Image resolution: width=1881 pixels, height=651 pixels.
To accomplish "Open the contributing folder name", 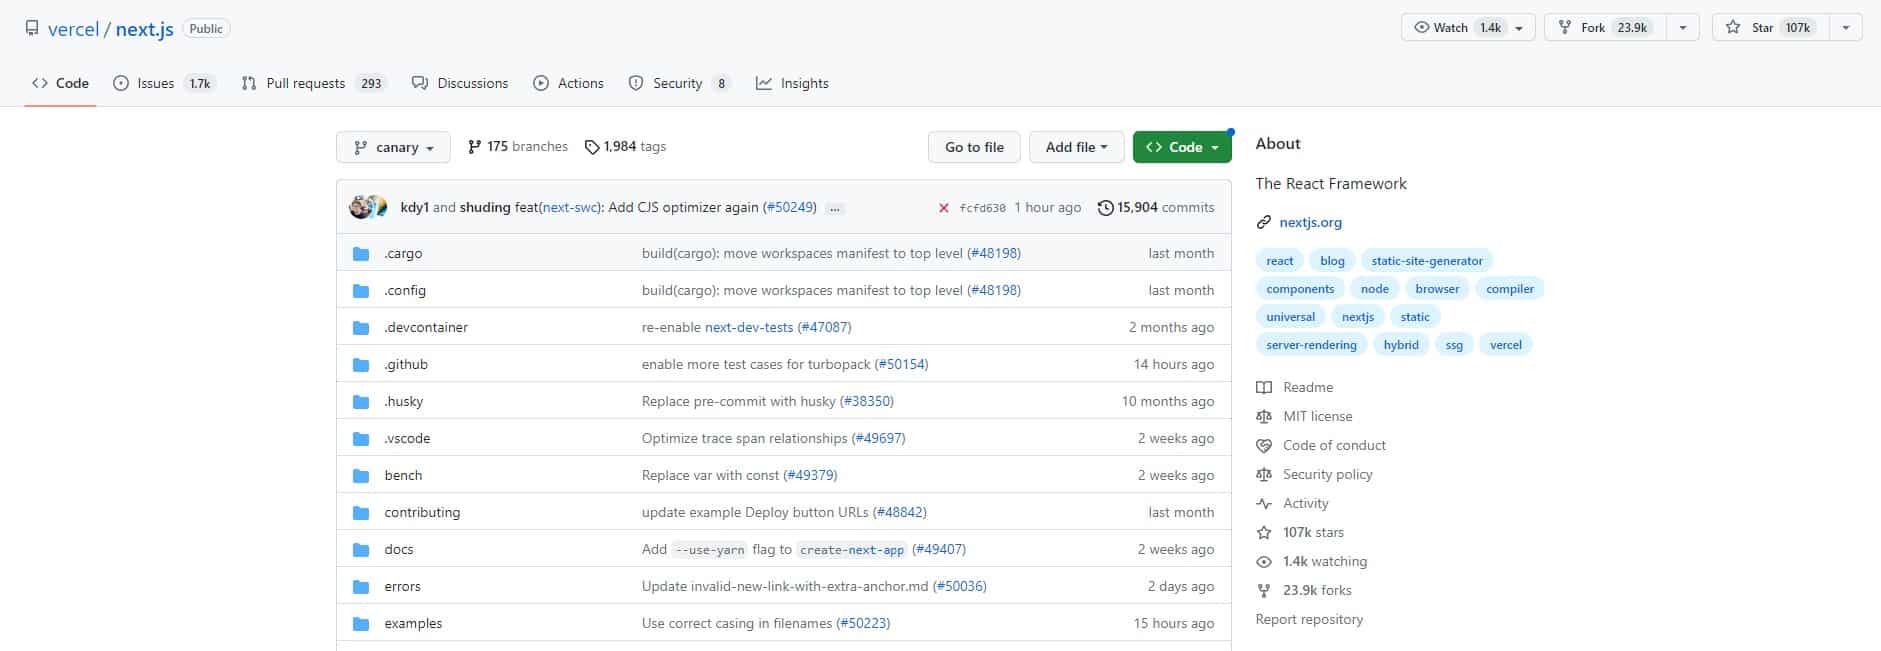I will (422, 513).
